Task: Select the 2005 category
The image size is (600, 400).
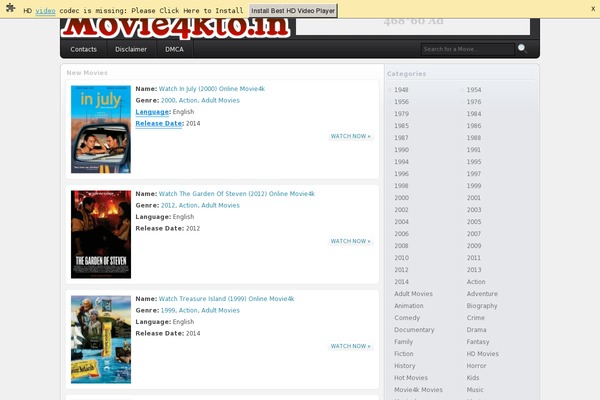Action: click(474, 222)
